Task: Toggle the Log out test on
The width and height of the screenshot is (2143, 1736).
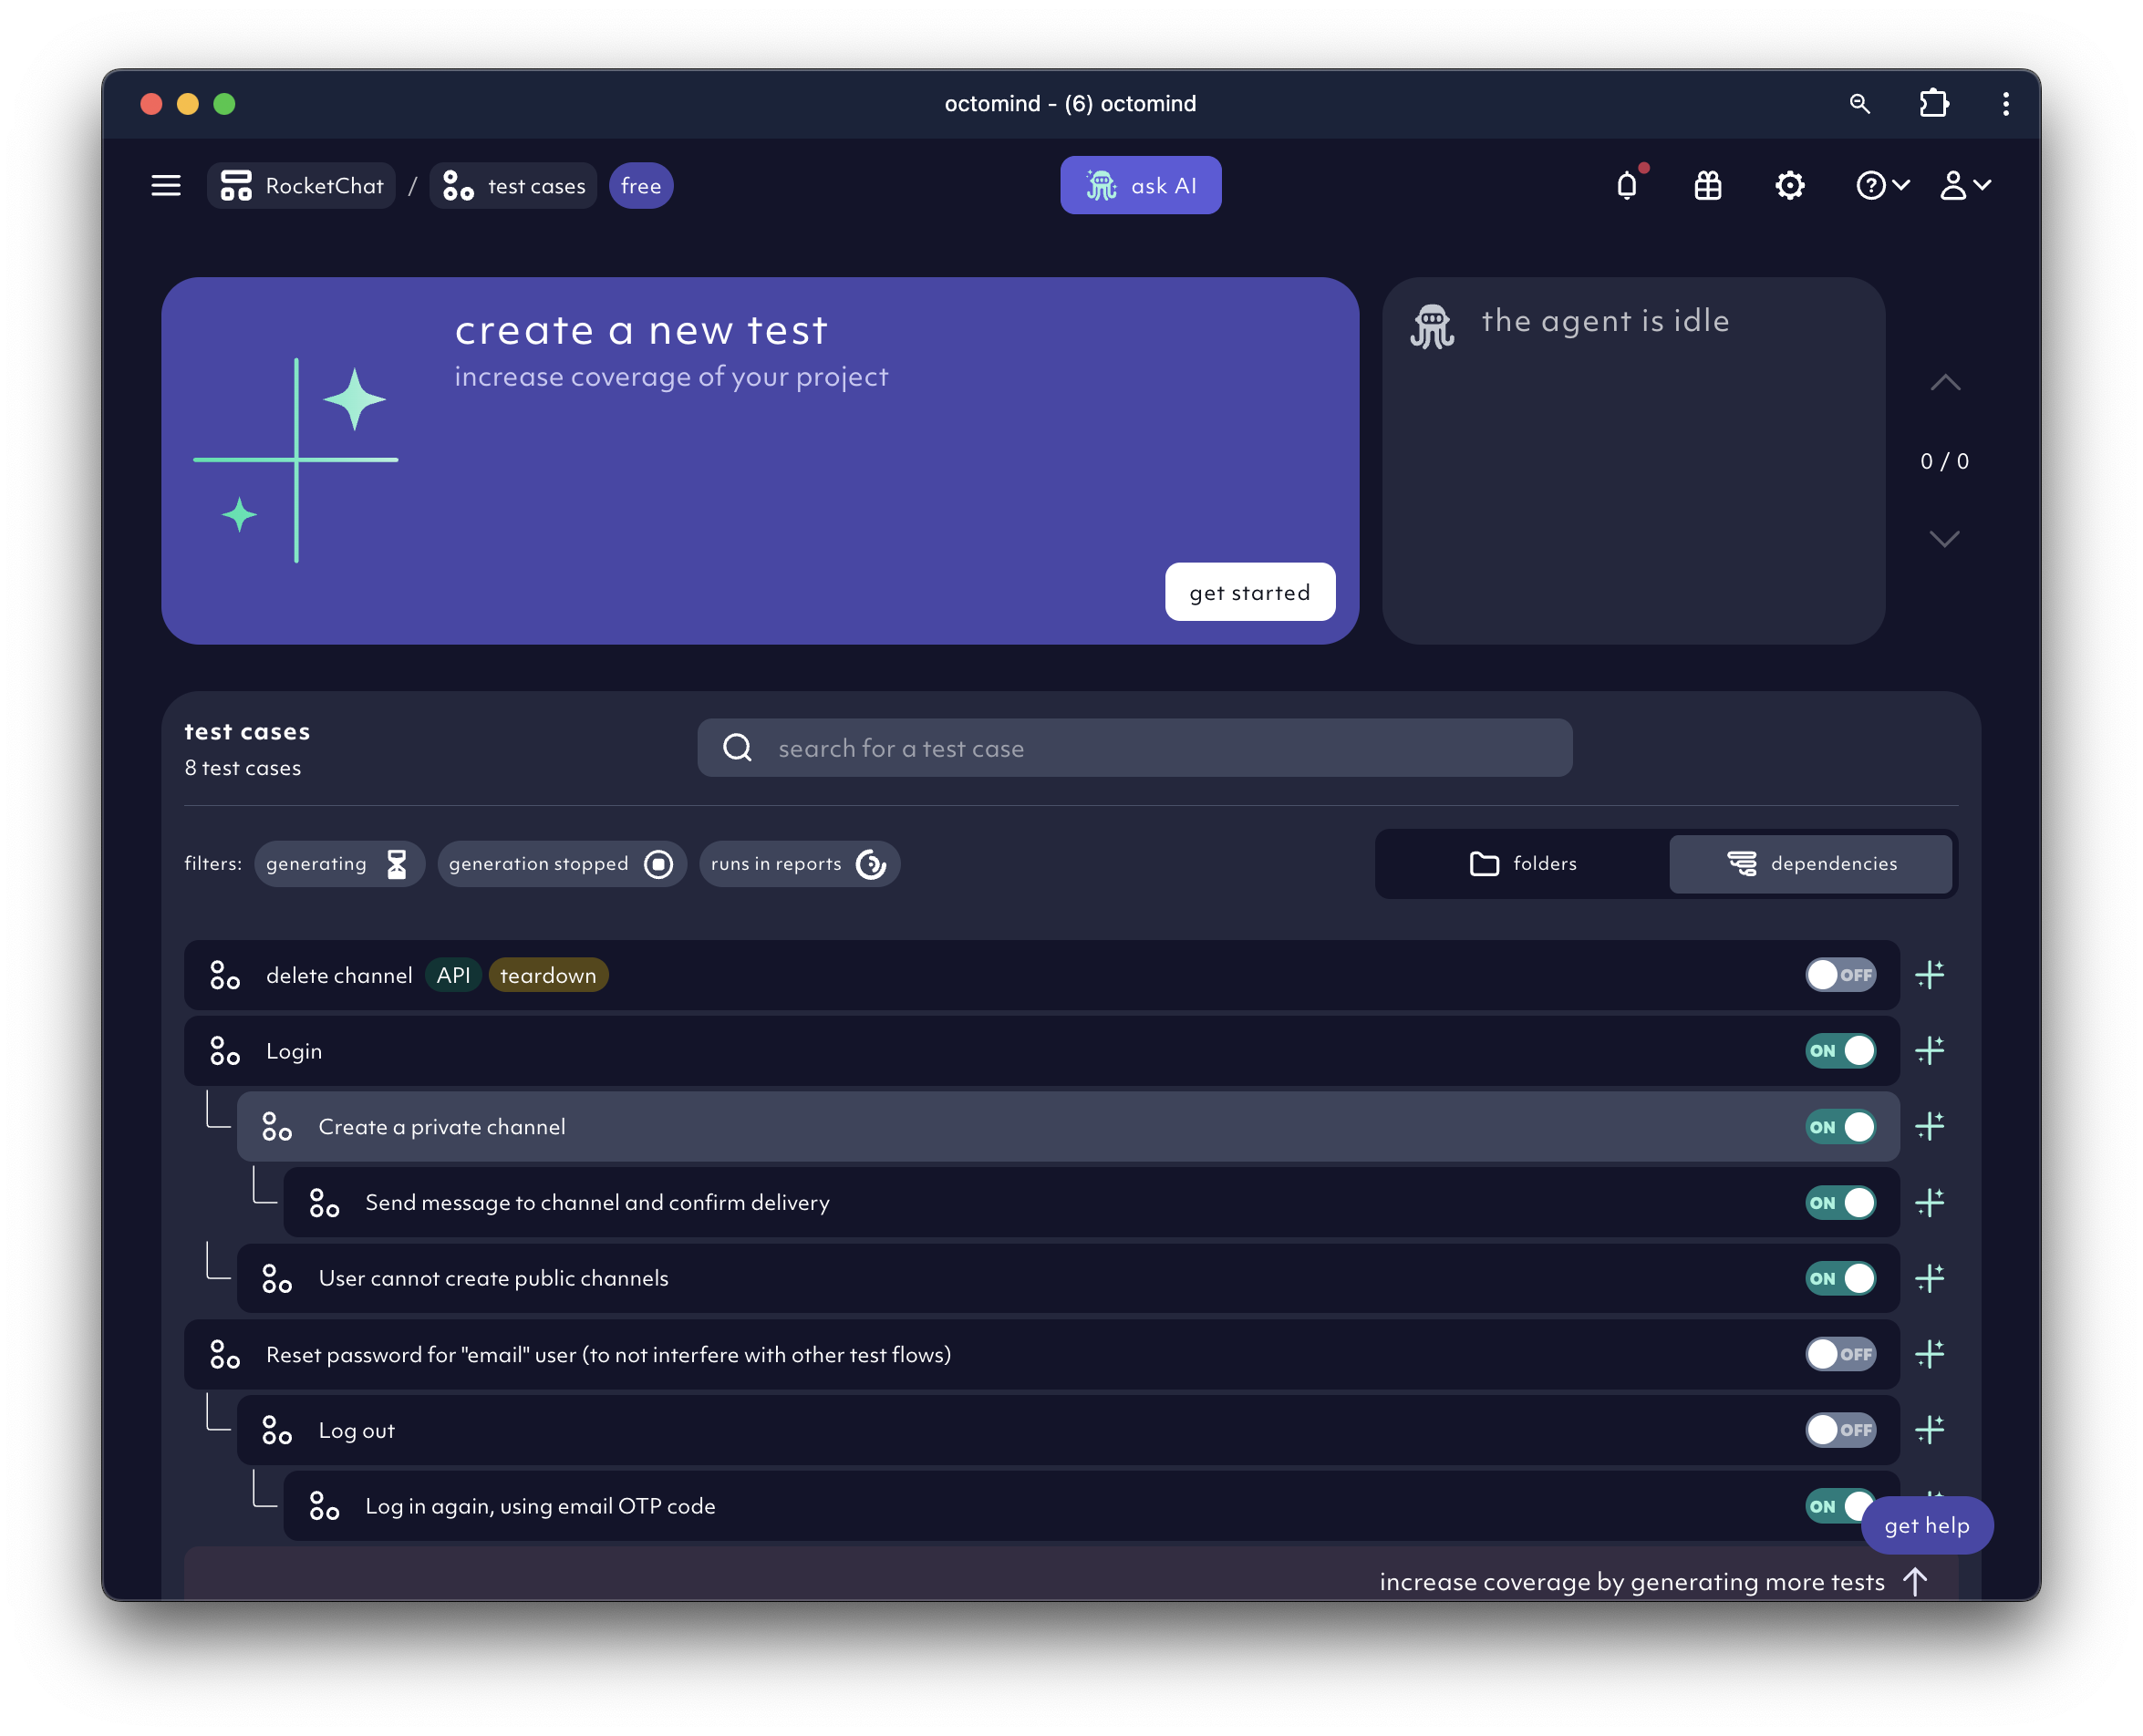Action: [x=1840, y=1431]
